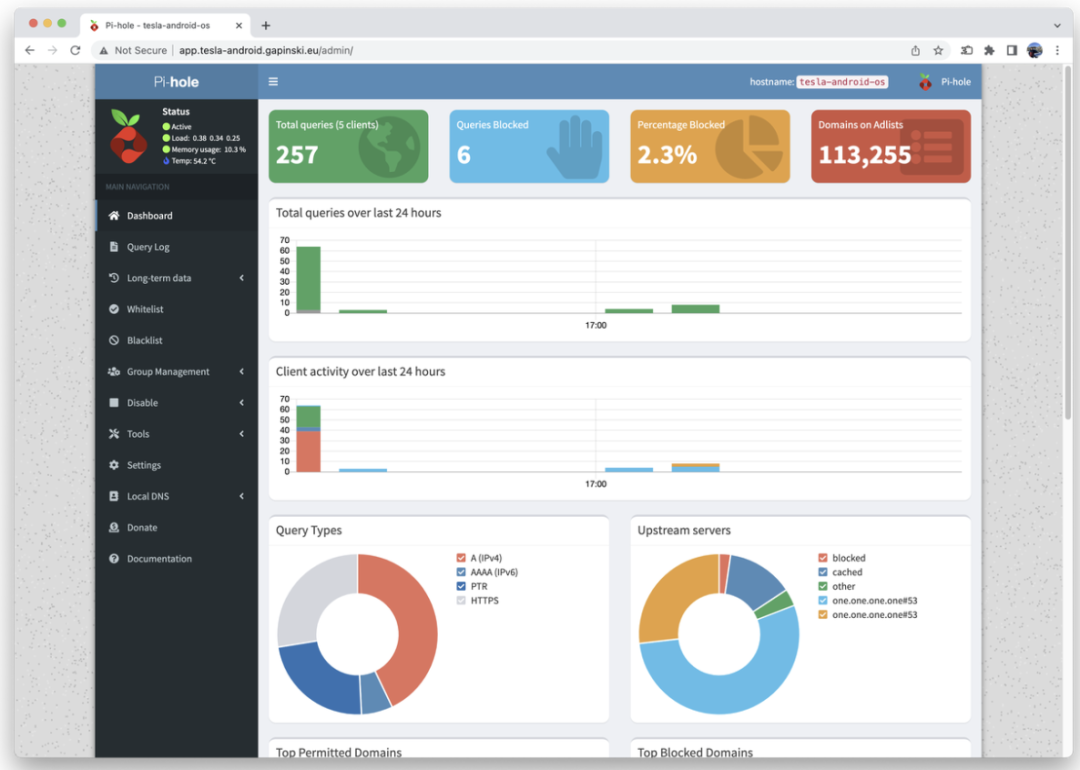Go back with the browser back arrow
1080x770 pixels.
point(30,50)
